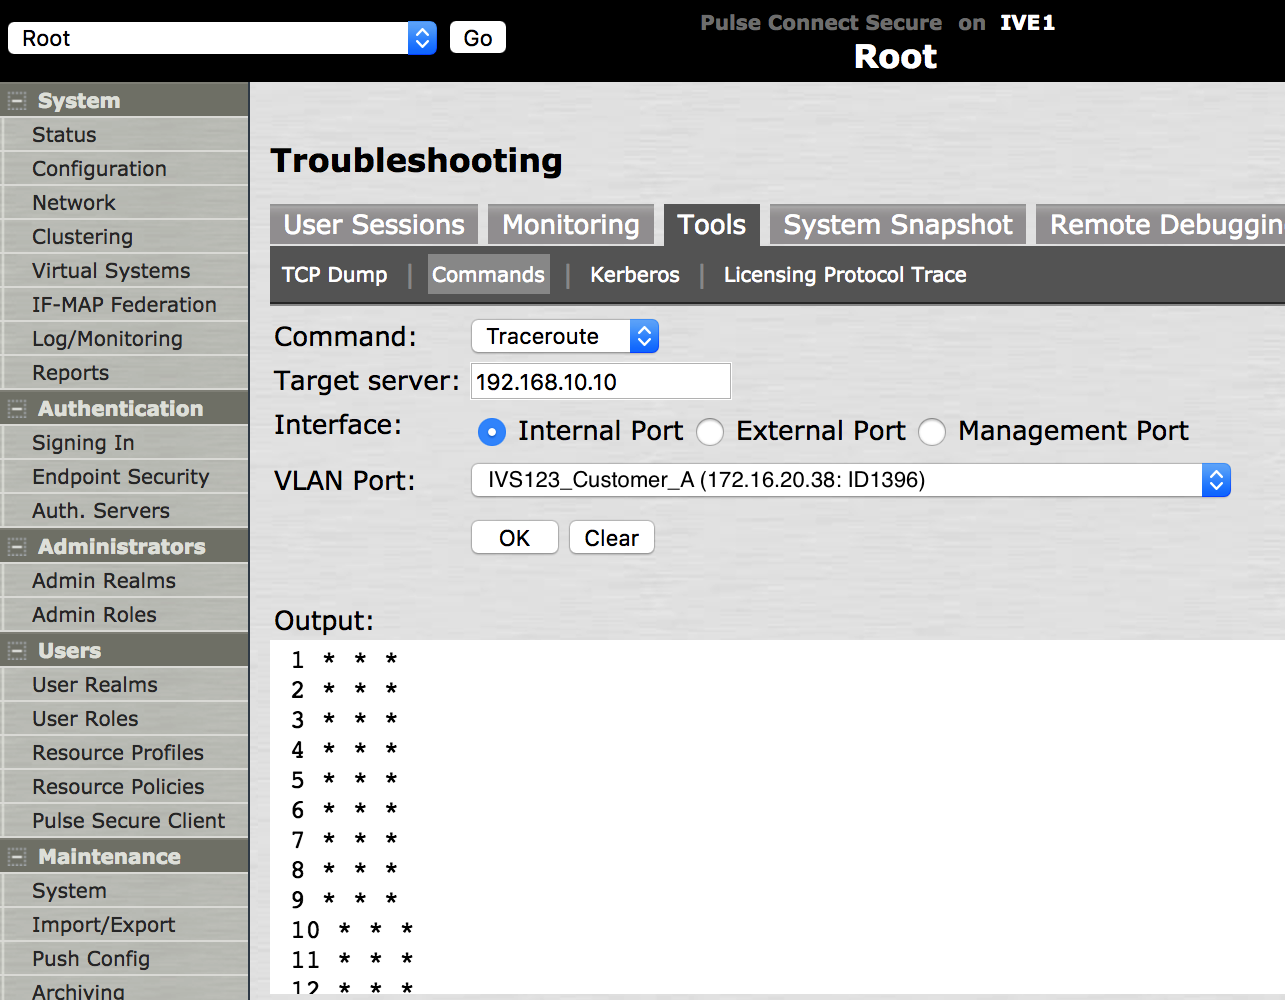Select the External Port radio button
The width and height of the screenshot is (1285, 1000).
[710, 432]
